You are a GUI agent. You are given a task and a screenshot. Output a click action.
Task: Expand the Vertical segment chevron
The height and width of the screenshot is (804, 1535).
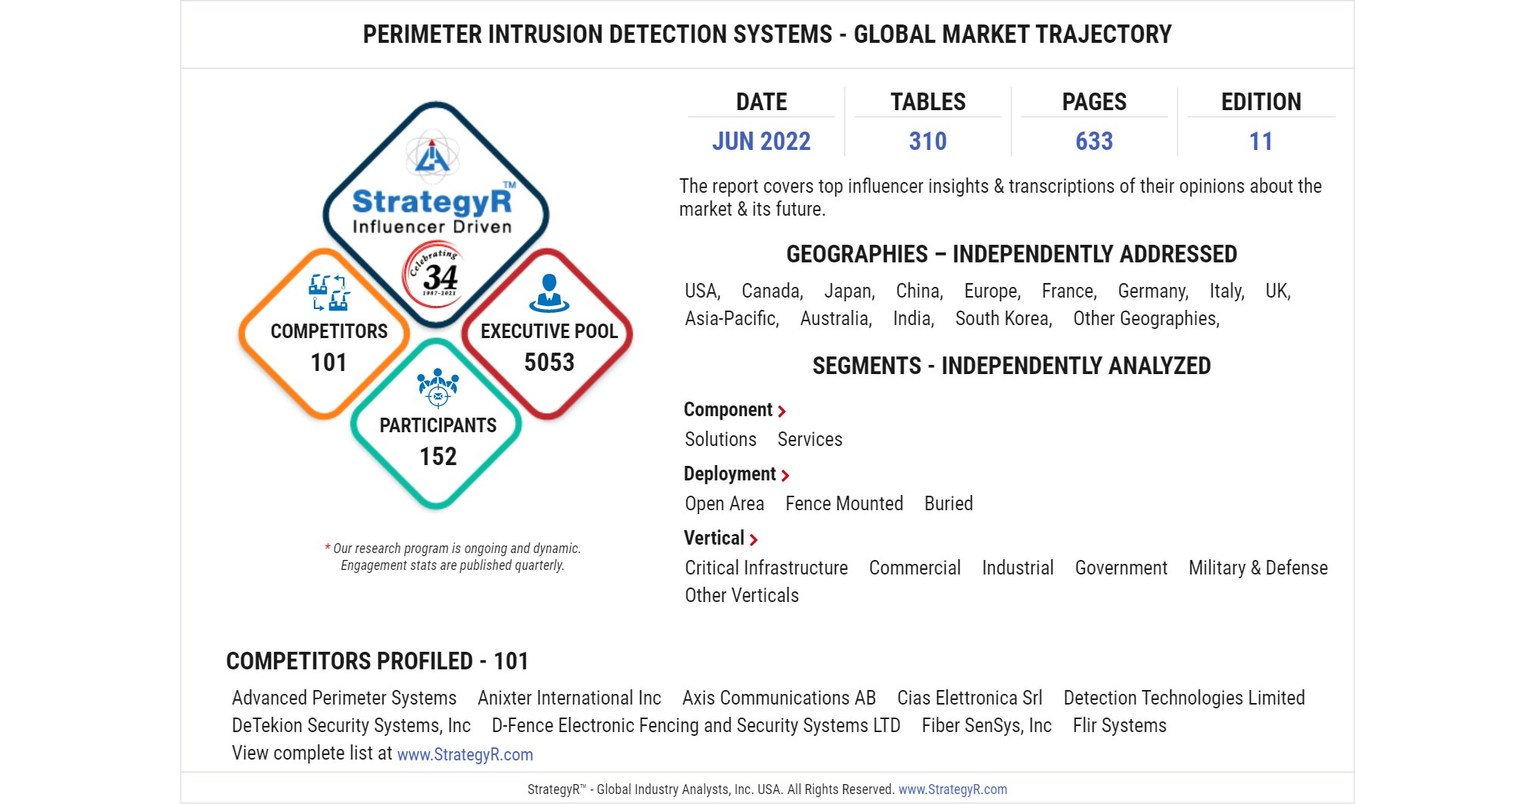click(x=753, y=539)
